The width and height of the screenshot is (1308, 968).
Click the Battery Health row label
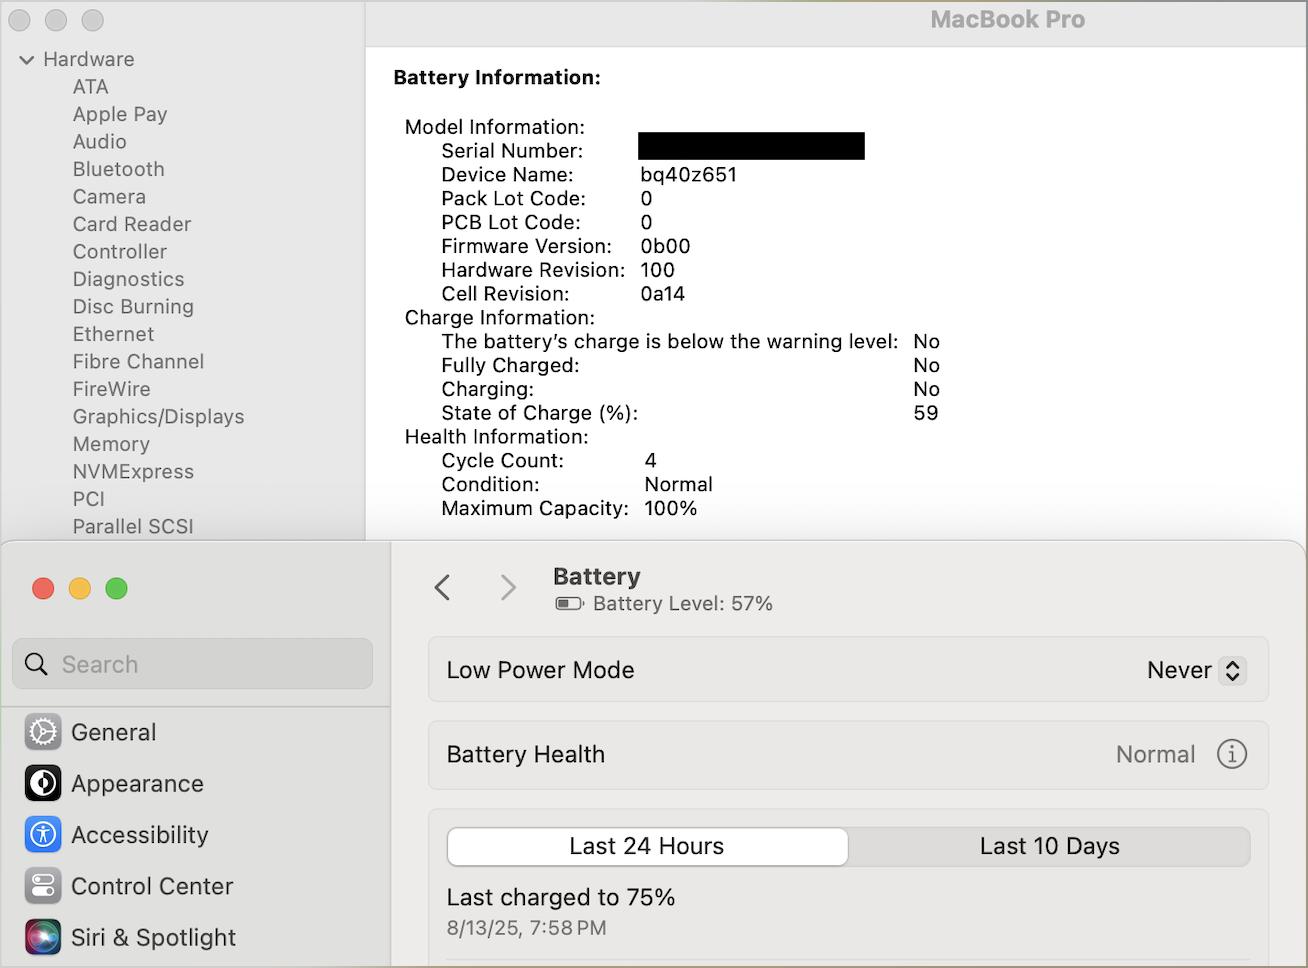point(525,754)
